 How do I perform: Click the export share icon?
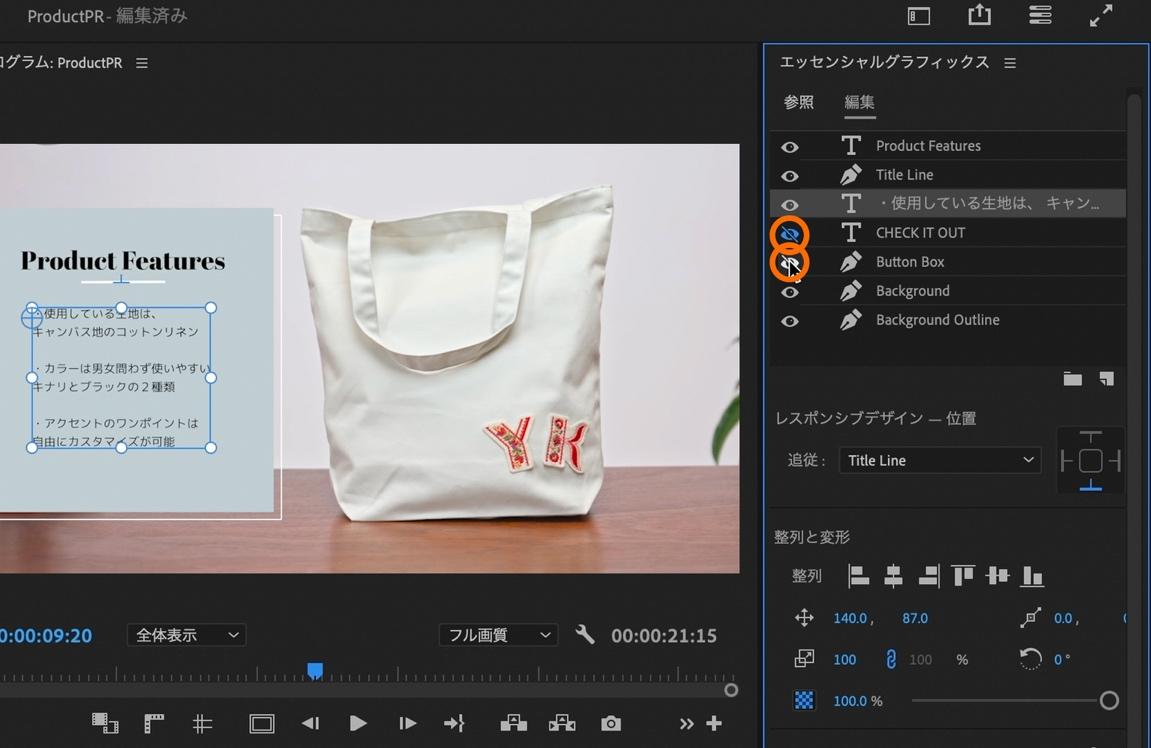(979, 15)
